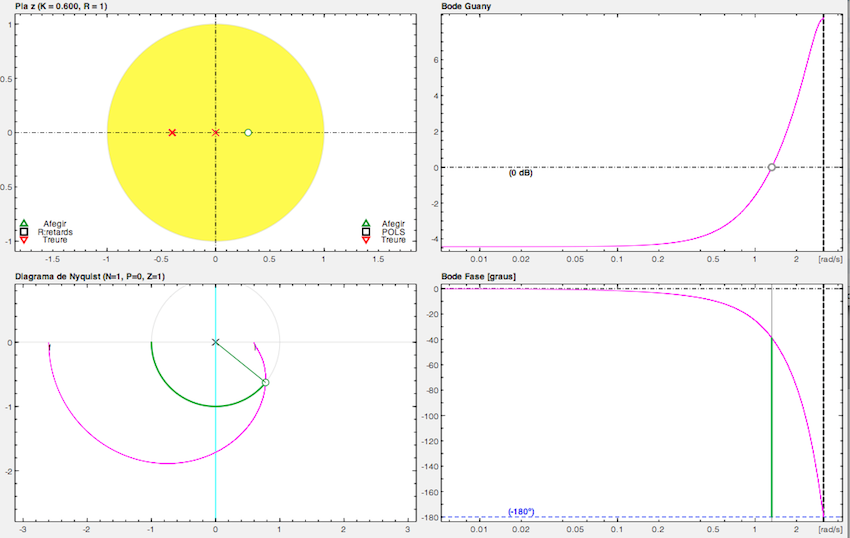Click the "Bode Guany" title
850x538 pixels.
click(x=466, y=6)
